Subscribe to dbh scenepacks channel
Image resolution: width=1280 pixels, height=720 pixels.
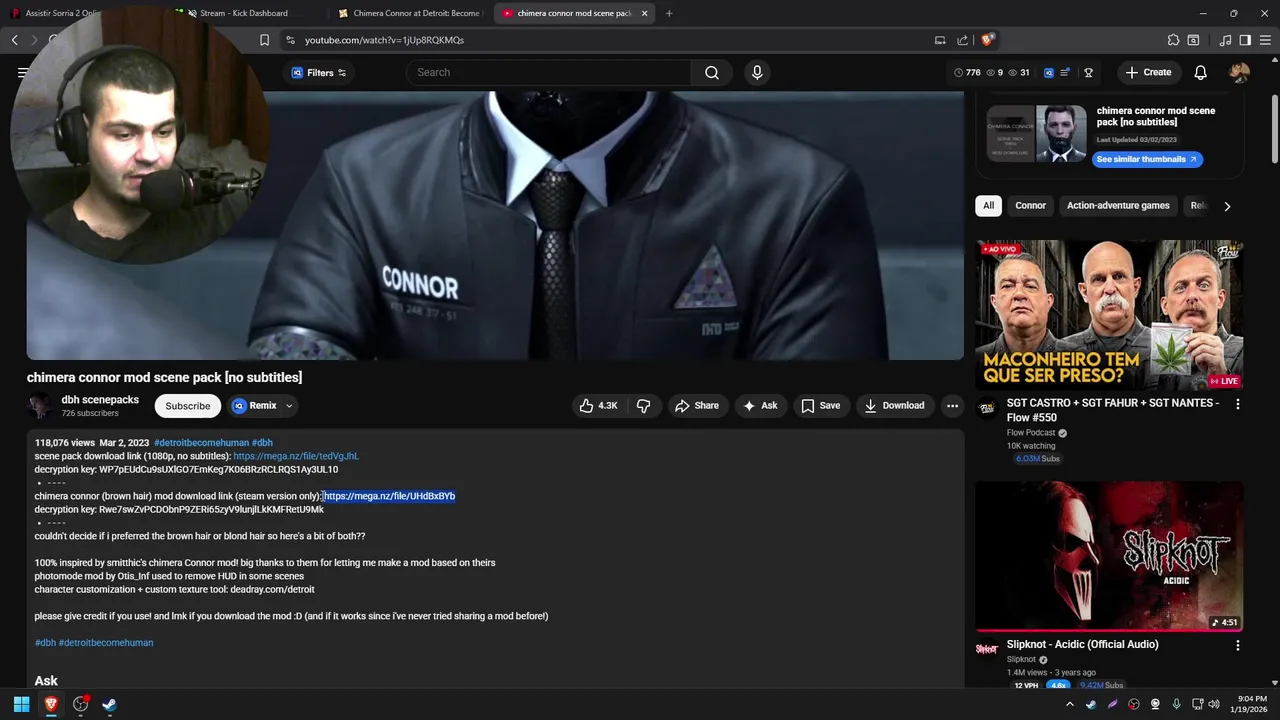pos(188,405)
